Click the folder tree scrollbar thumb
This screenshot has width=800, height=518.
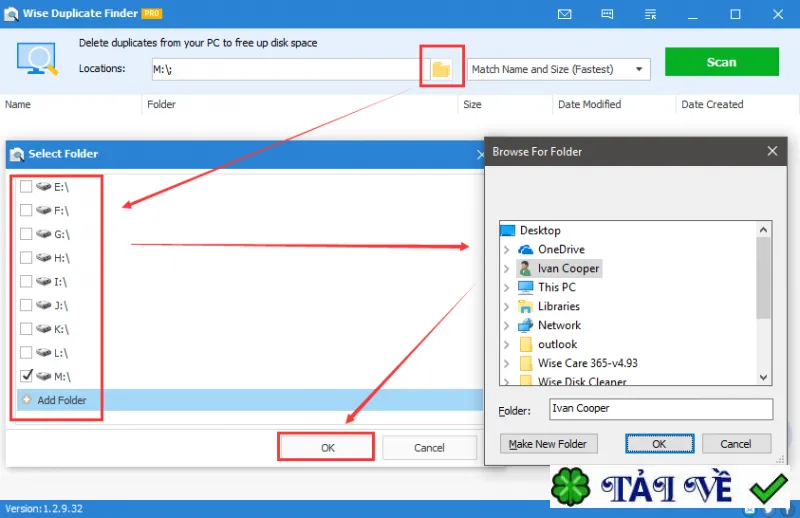tap(763, 277)
